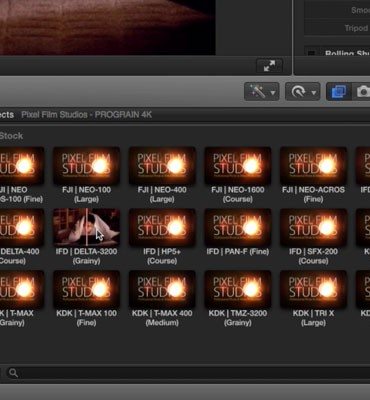Click 'Pixel Film Studios - PROGRAIN 4K' category label

(x=87, y=115)
